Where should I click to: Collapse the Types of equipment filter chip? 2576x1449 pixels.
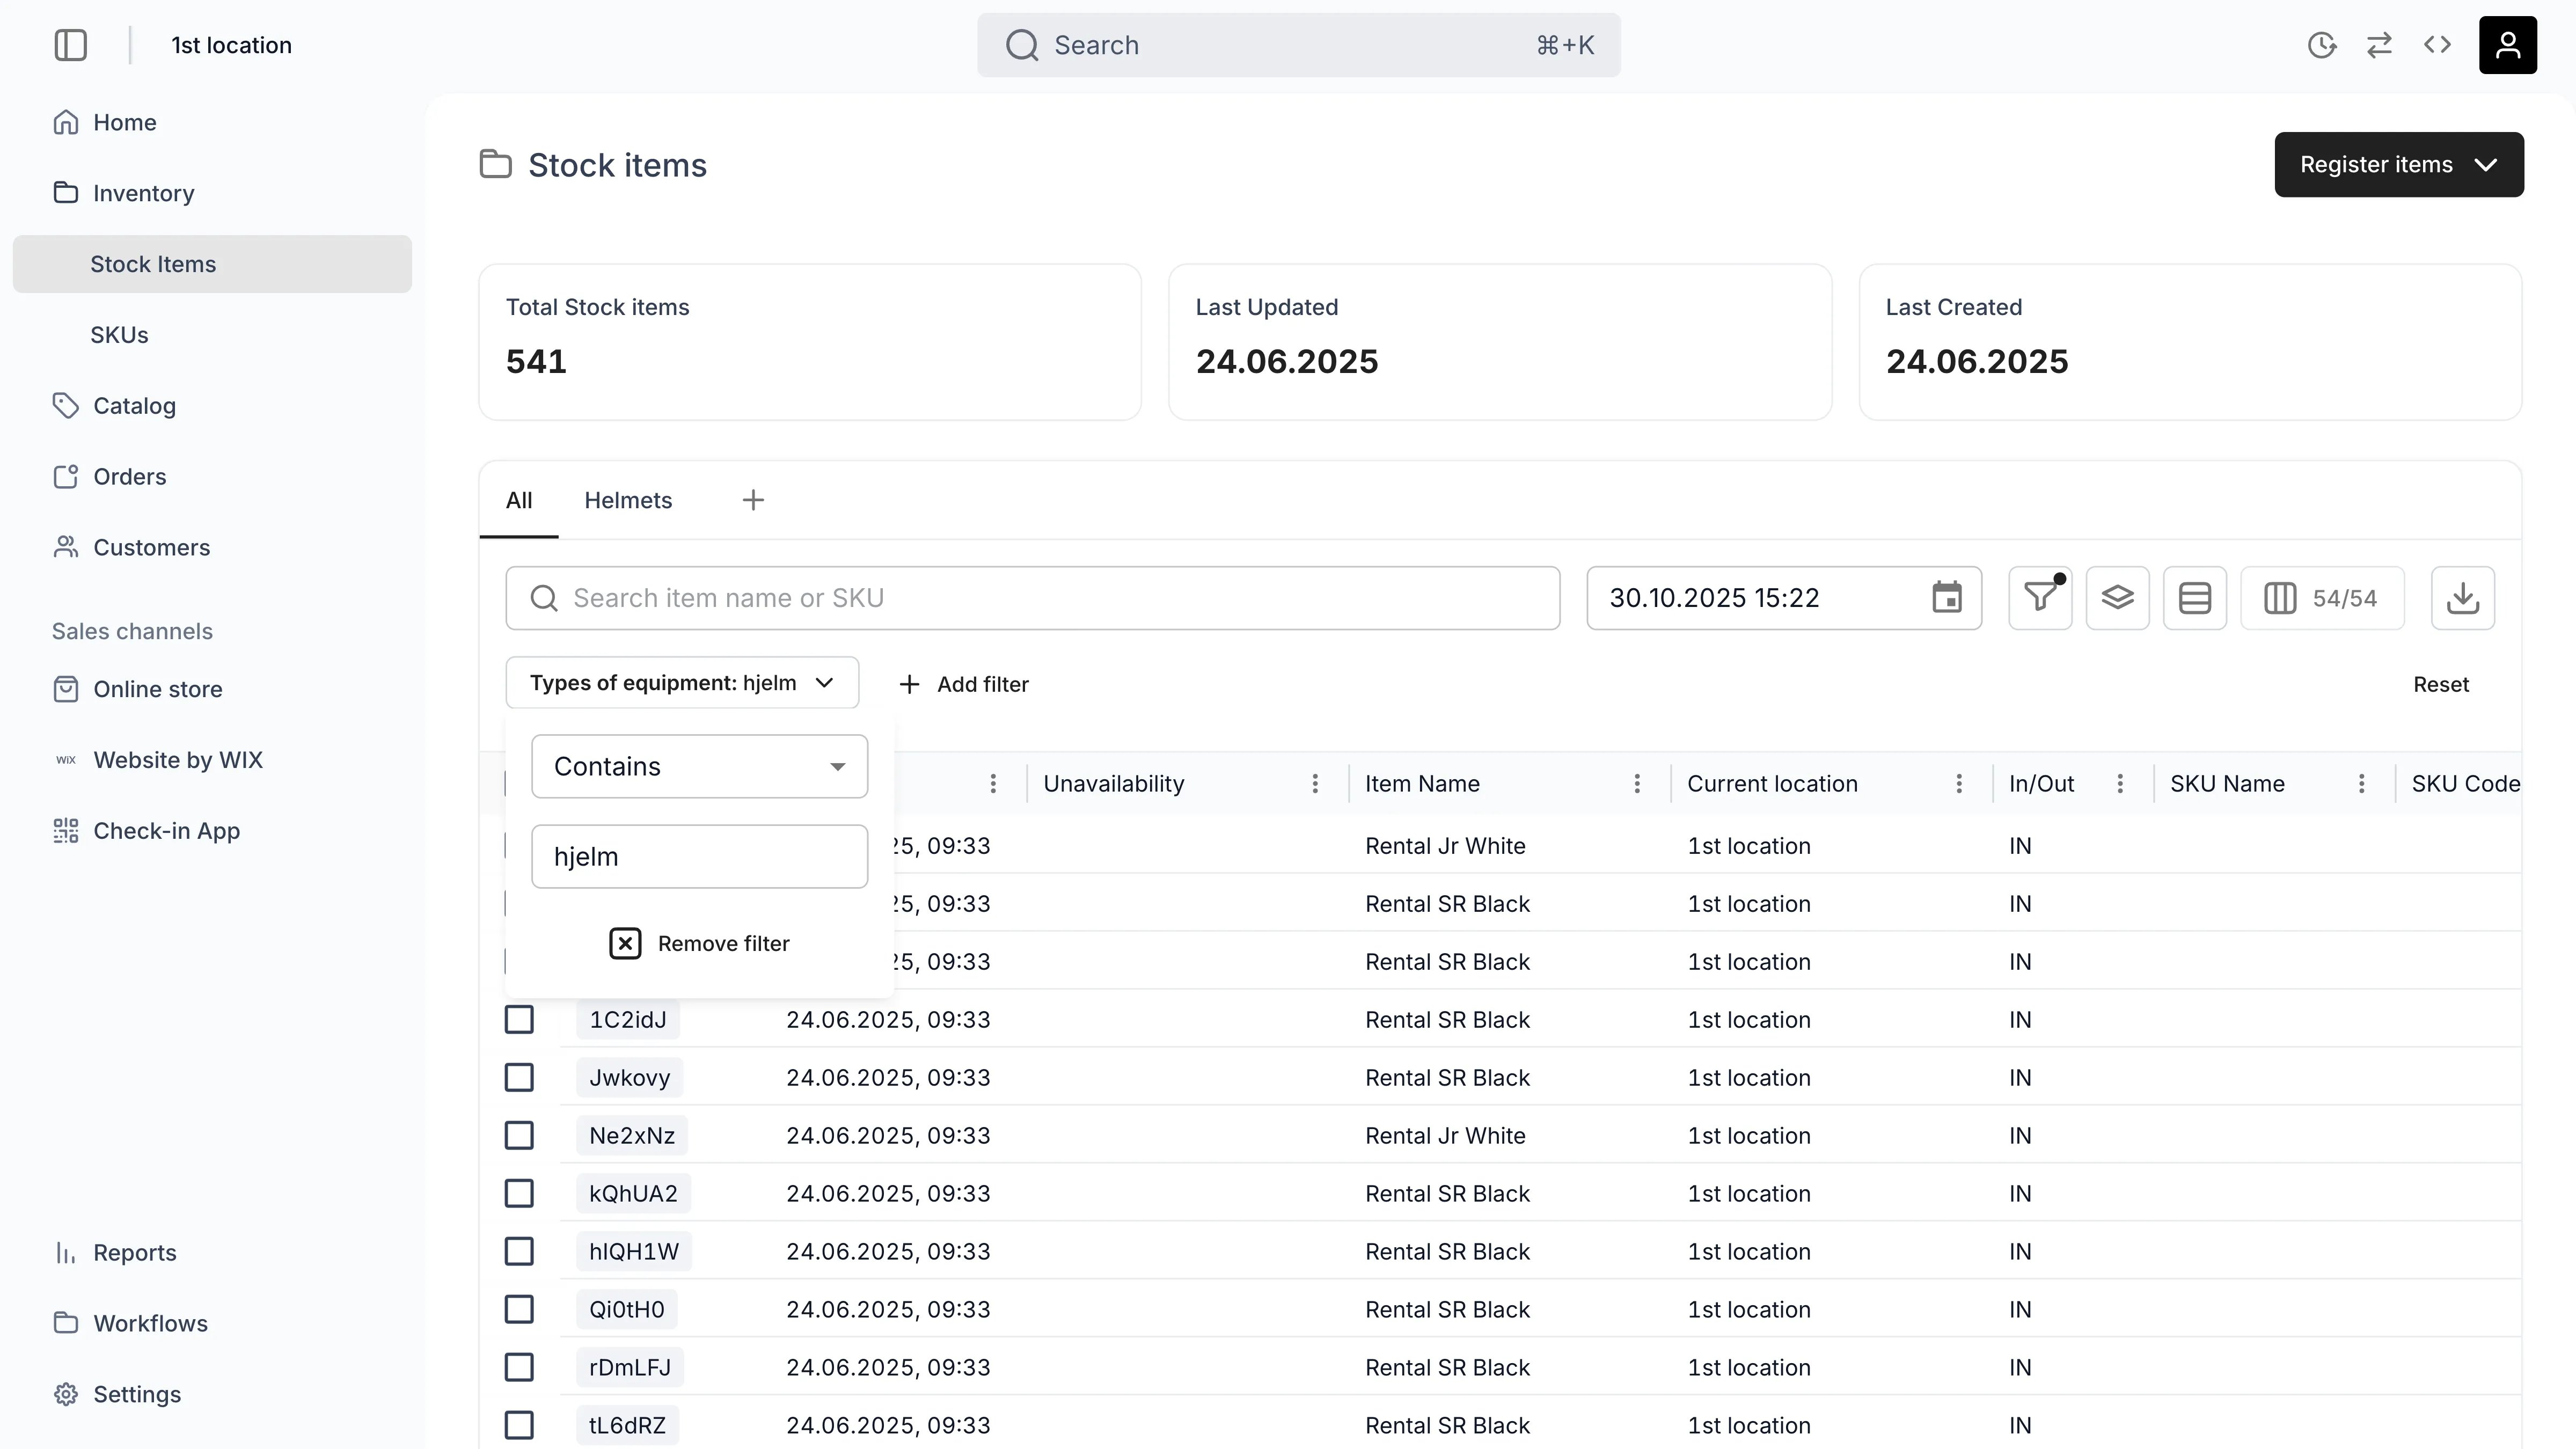682,683
